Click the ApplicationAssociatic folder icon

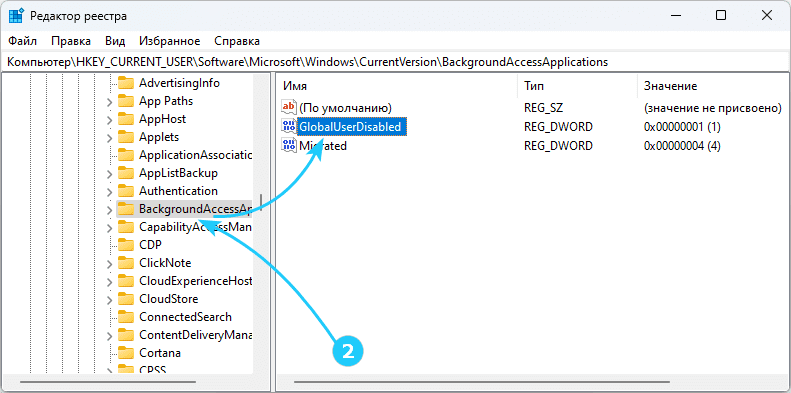126,155
